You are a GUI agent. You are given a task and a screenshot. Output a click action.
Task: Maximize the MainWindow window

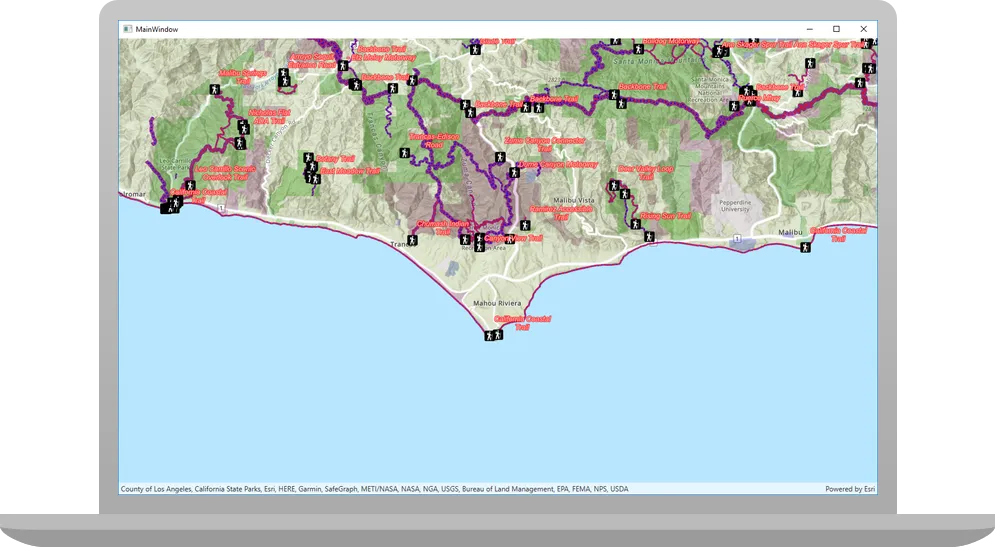(x=836, y=29)
